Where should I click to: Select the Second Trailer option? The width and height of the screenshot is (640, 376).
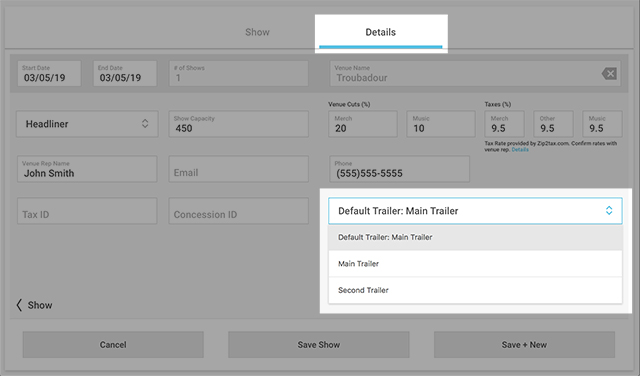point(475,290)
